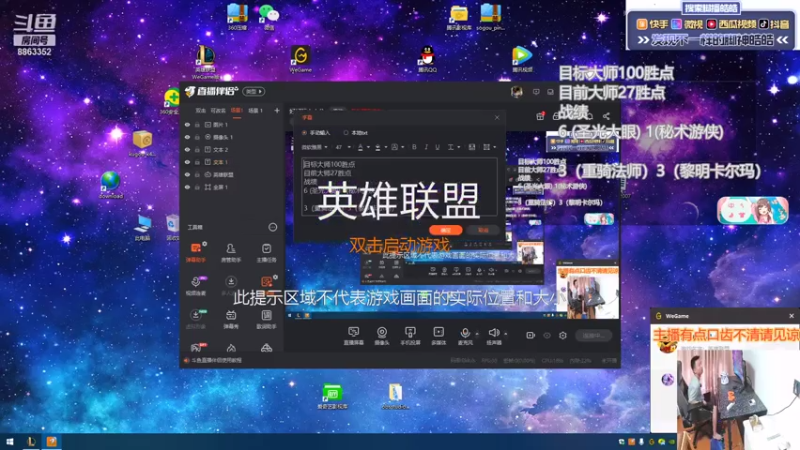Open the 弹幕助手 danmaku assistant tool
This screenshot has height=450, width=800.
[196, 253]
